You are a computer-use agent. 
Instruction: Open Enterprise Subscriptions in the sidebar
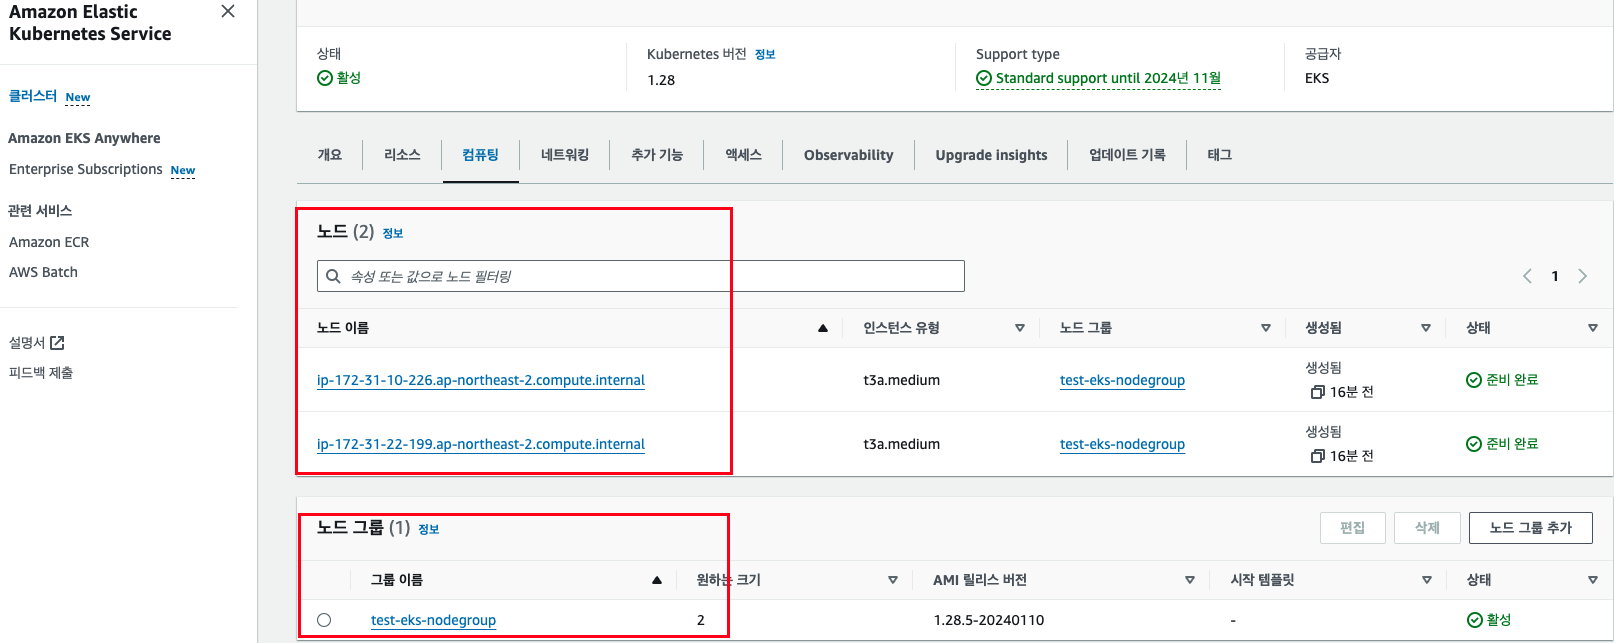[x=85, y=169]
